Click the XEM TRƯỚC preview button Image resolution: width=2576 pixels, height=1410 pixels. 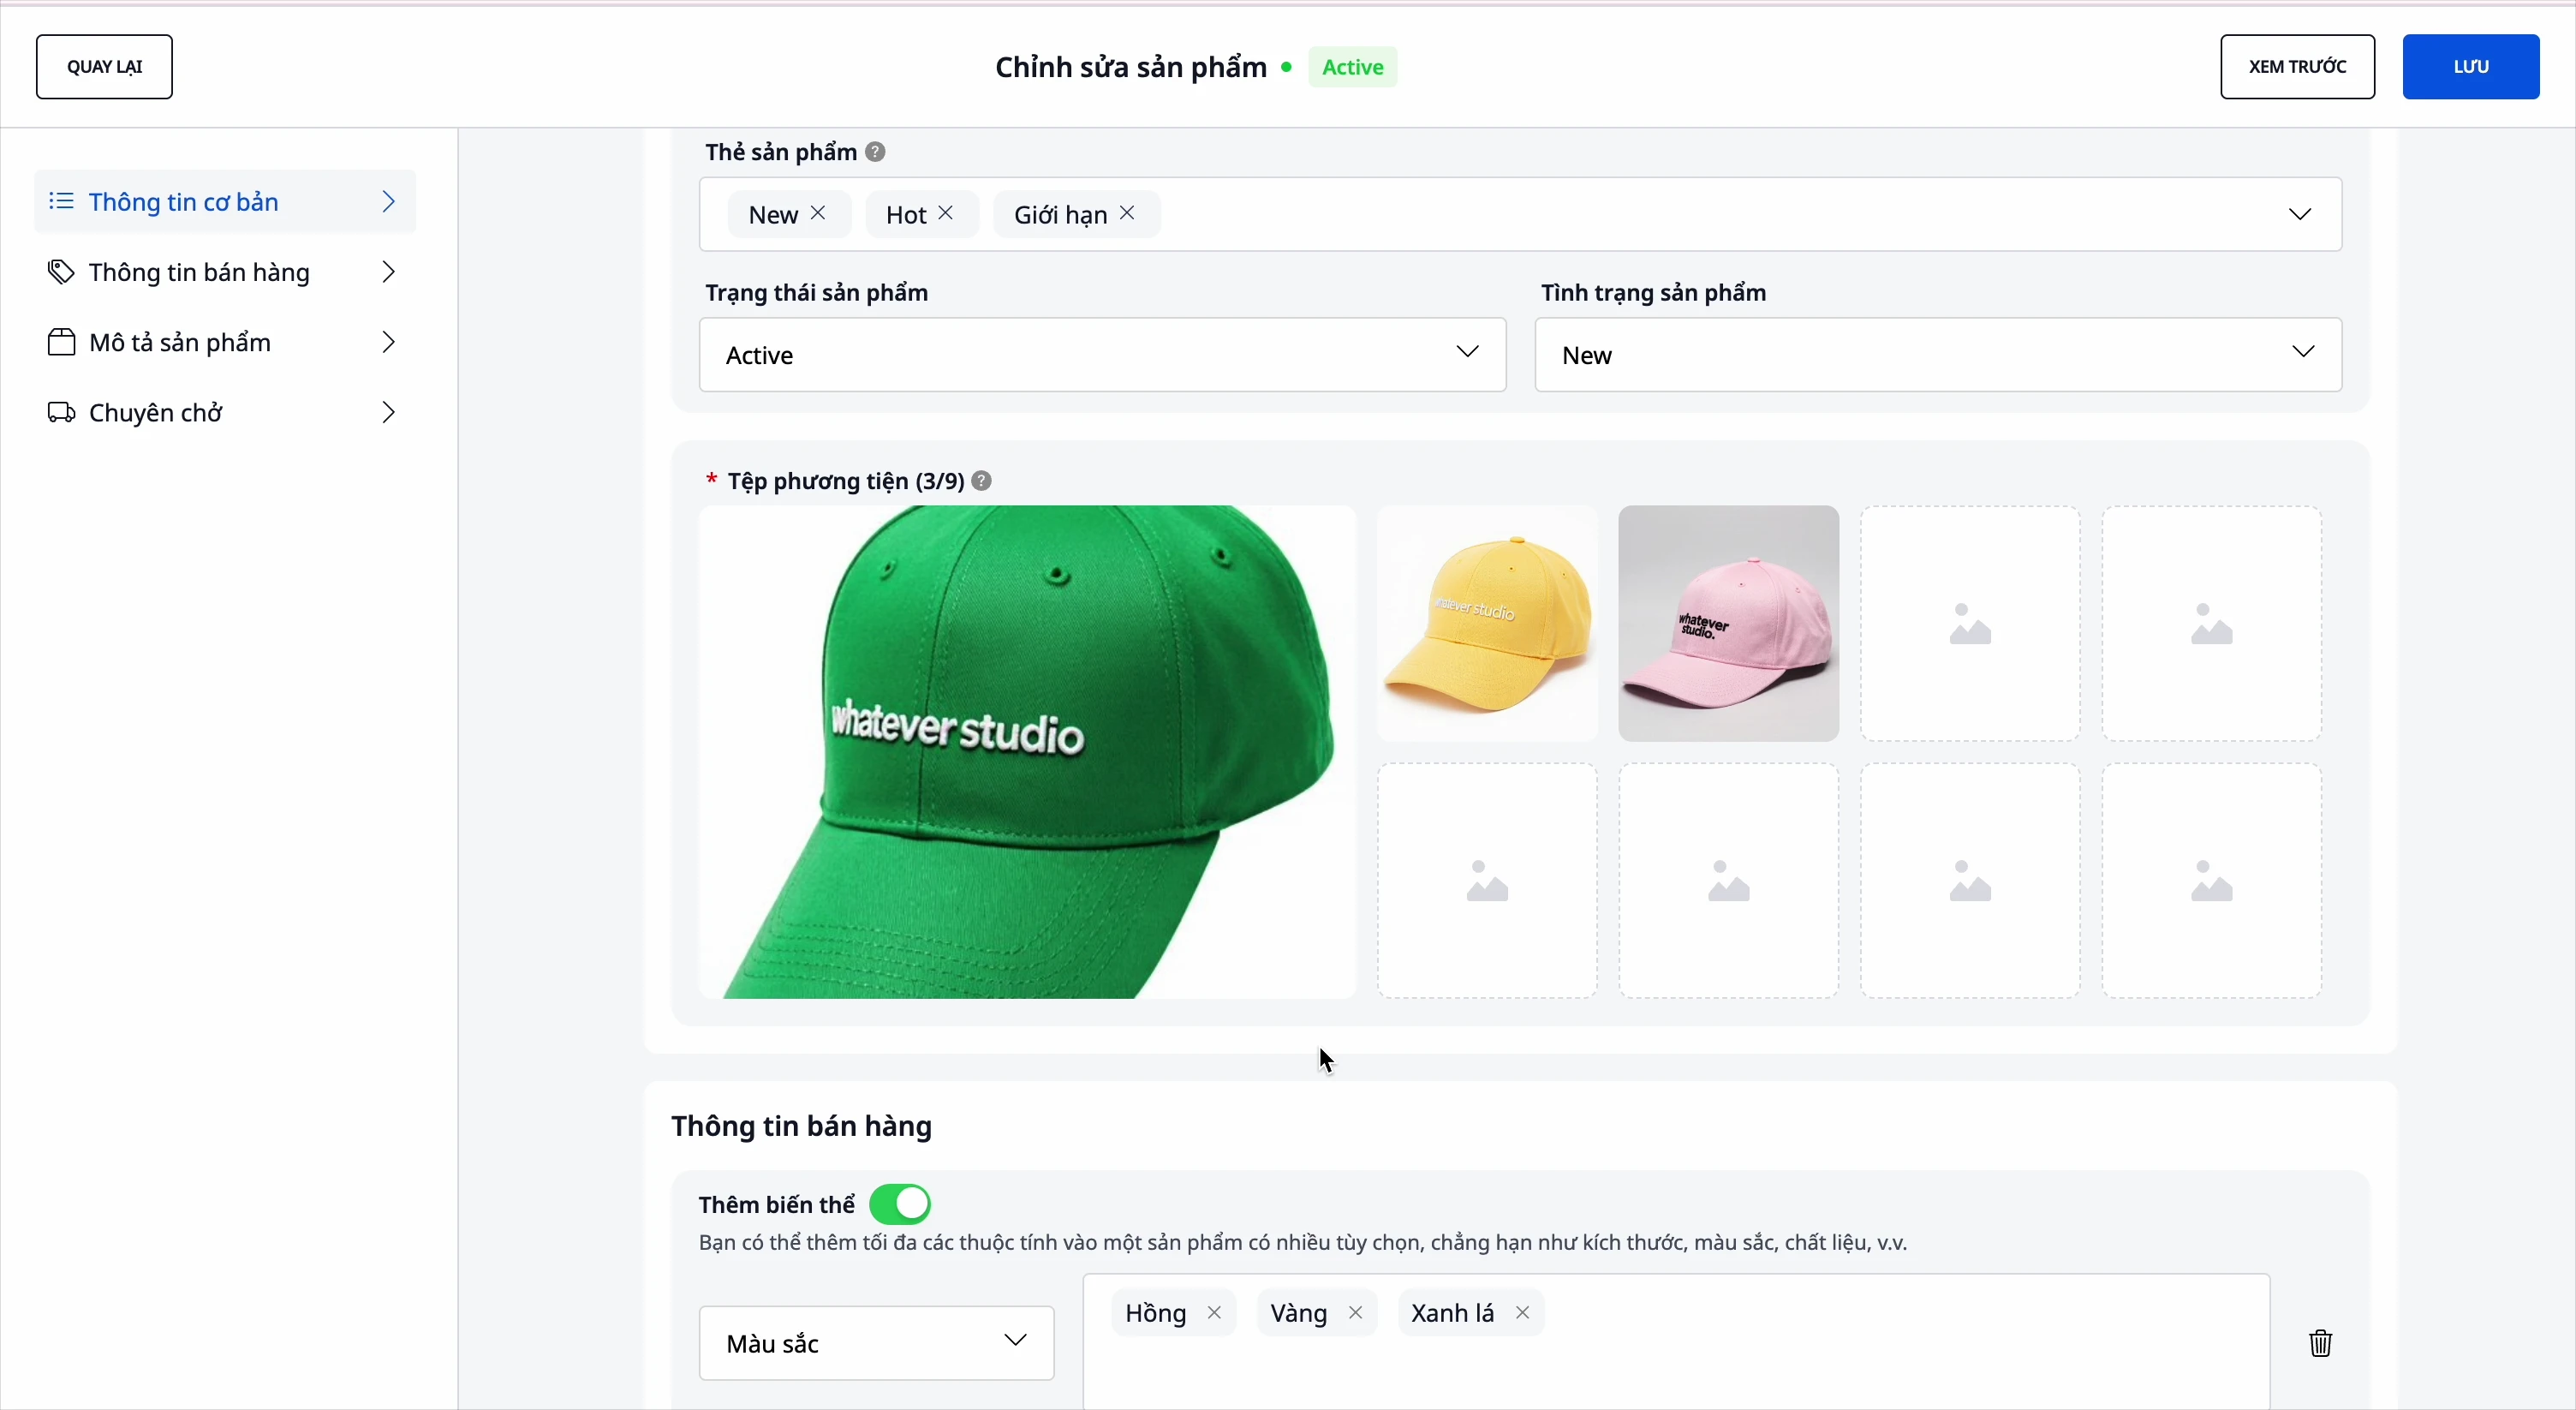[2297, 66]
